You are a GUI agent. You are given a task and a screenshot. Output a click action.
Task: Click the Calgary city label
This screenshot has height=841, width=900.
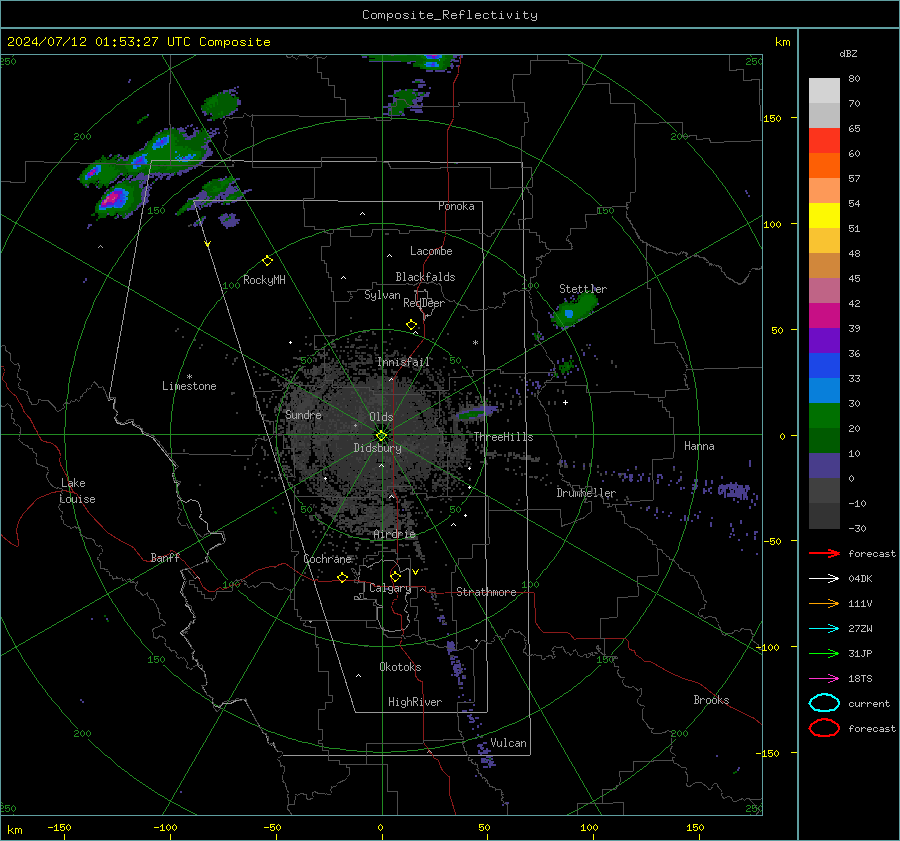pos(390,588)
